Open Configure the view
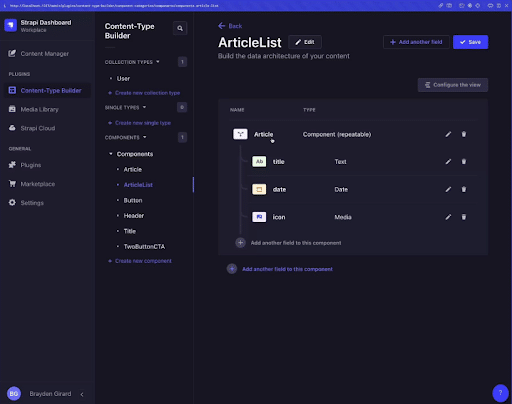Image resolution: width=512 pixels, height=404 pixels. click(453, 85)
